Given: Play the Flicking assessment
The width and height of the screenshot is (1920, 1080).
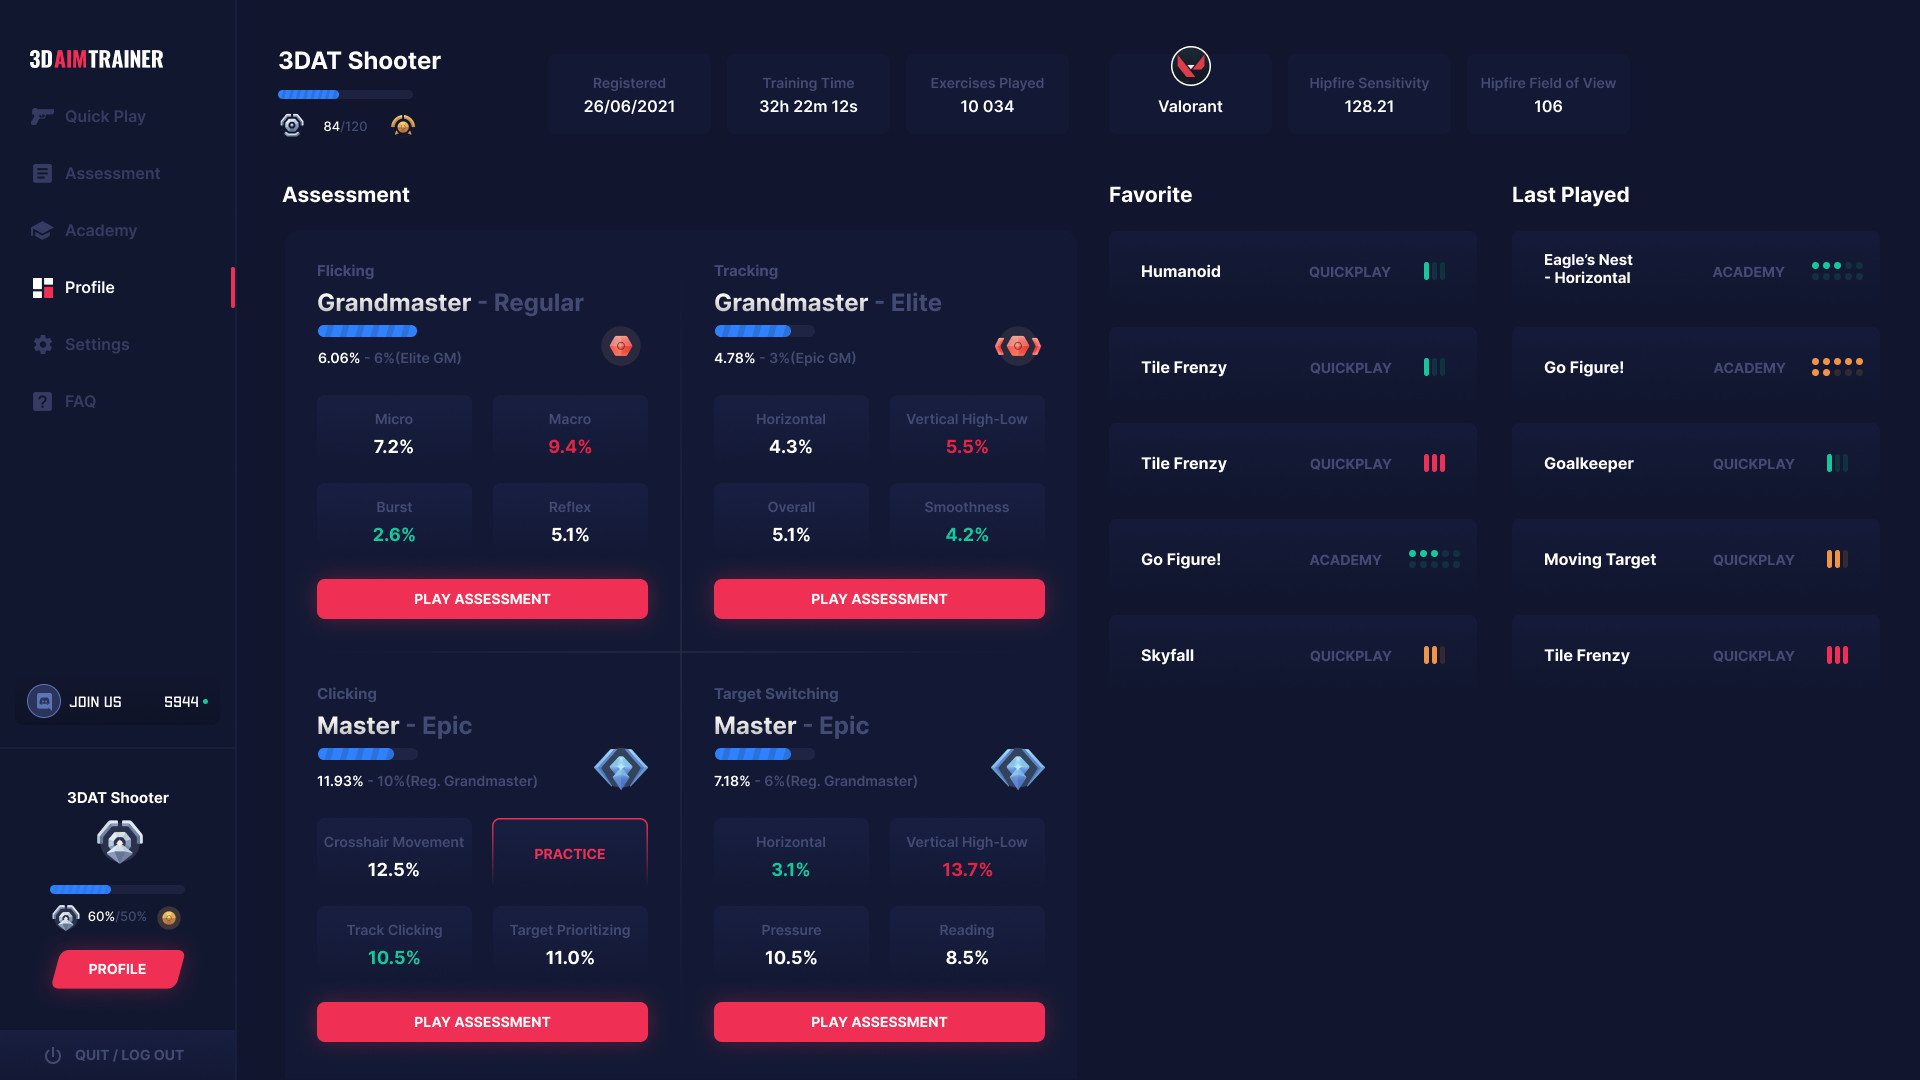Looking at the screenshot, I should point(483,599).
